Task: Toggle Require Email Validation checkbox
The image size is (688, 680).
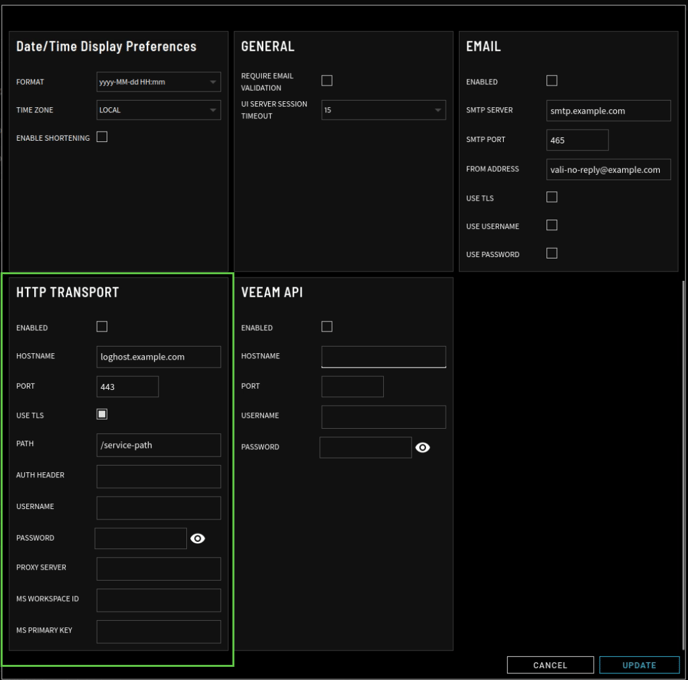Action: pos(327,81)
